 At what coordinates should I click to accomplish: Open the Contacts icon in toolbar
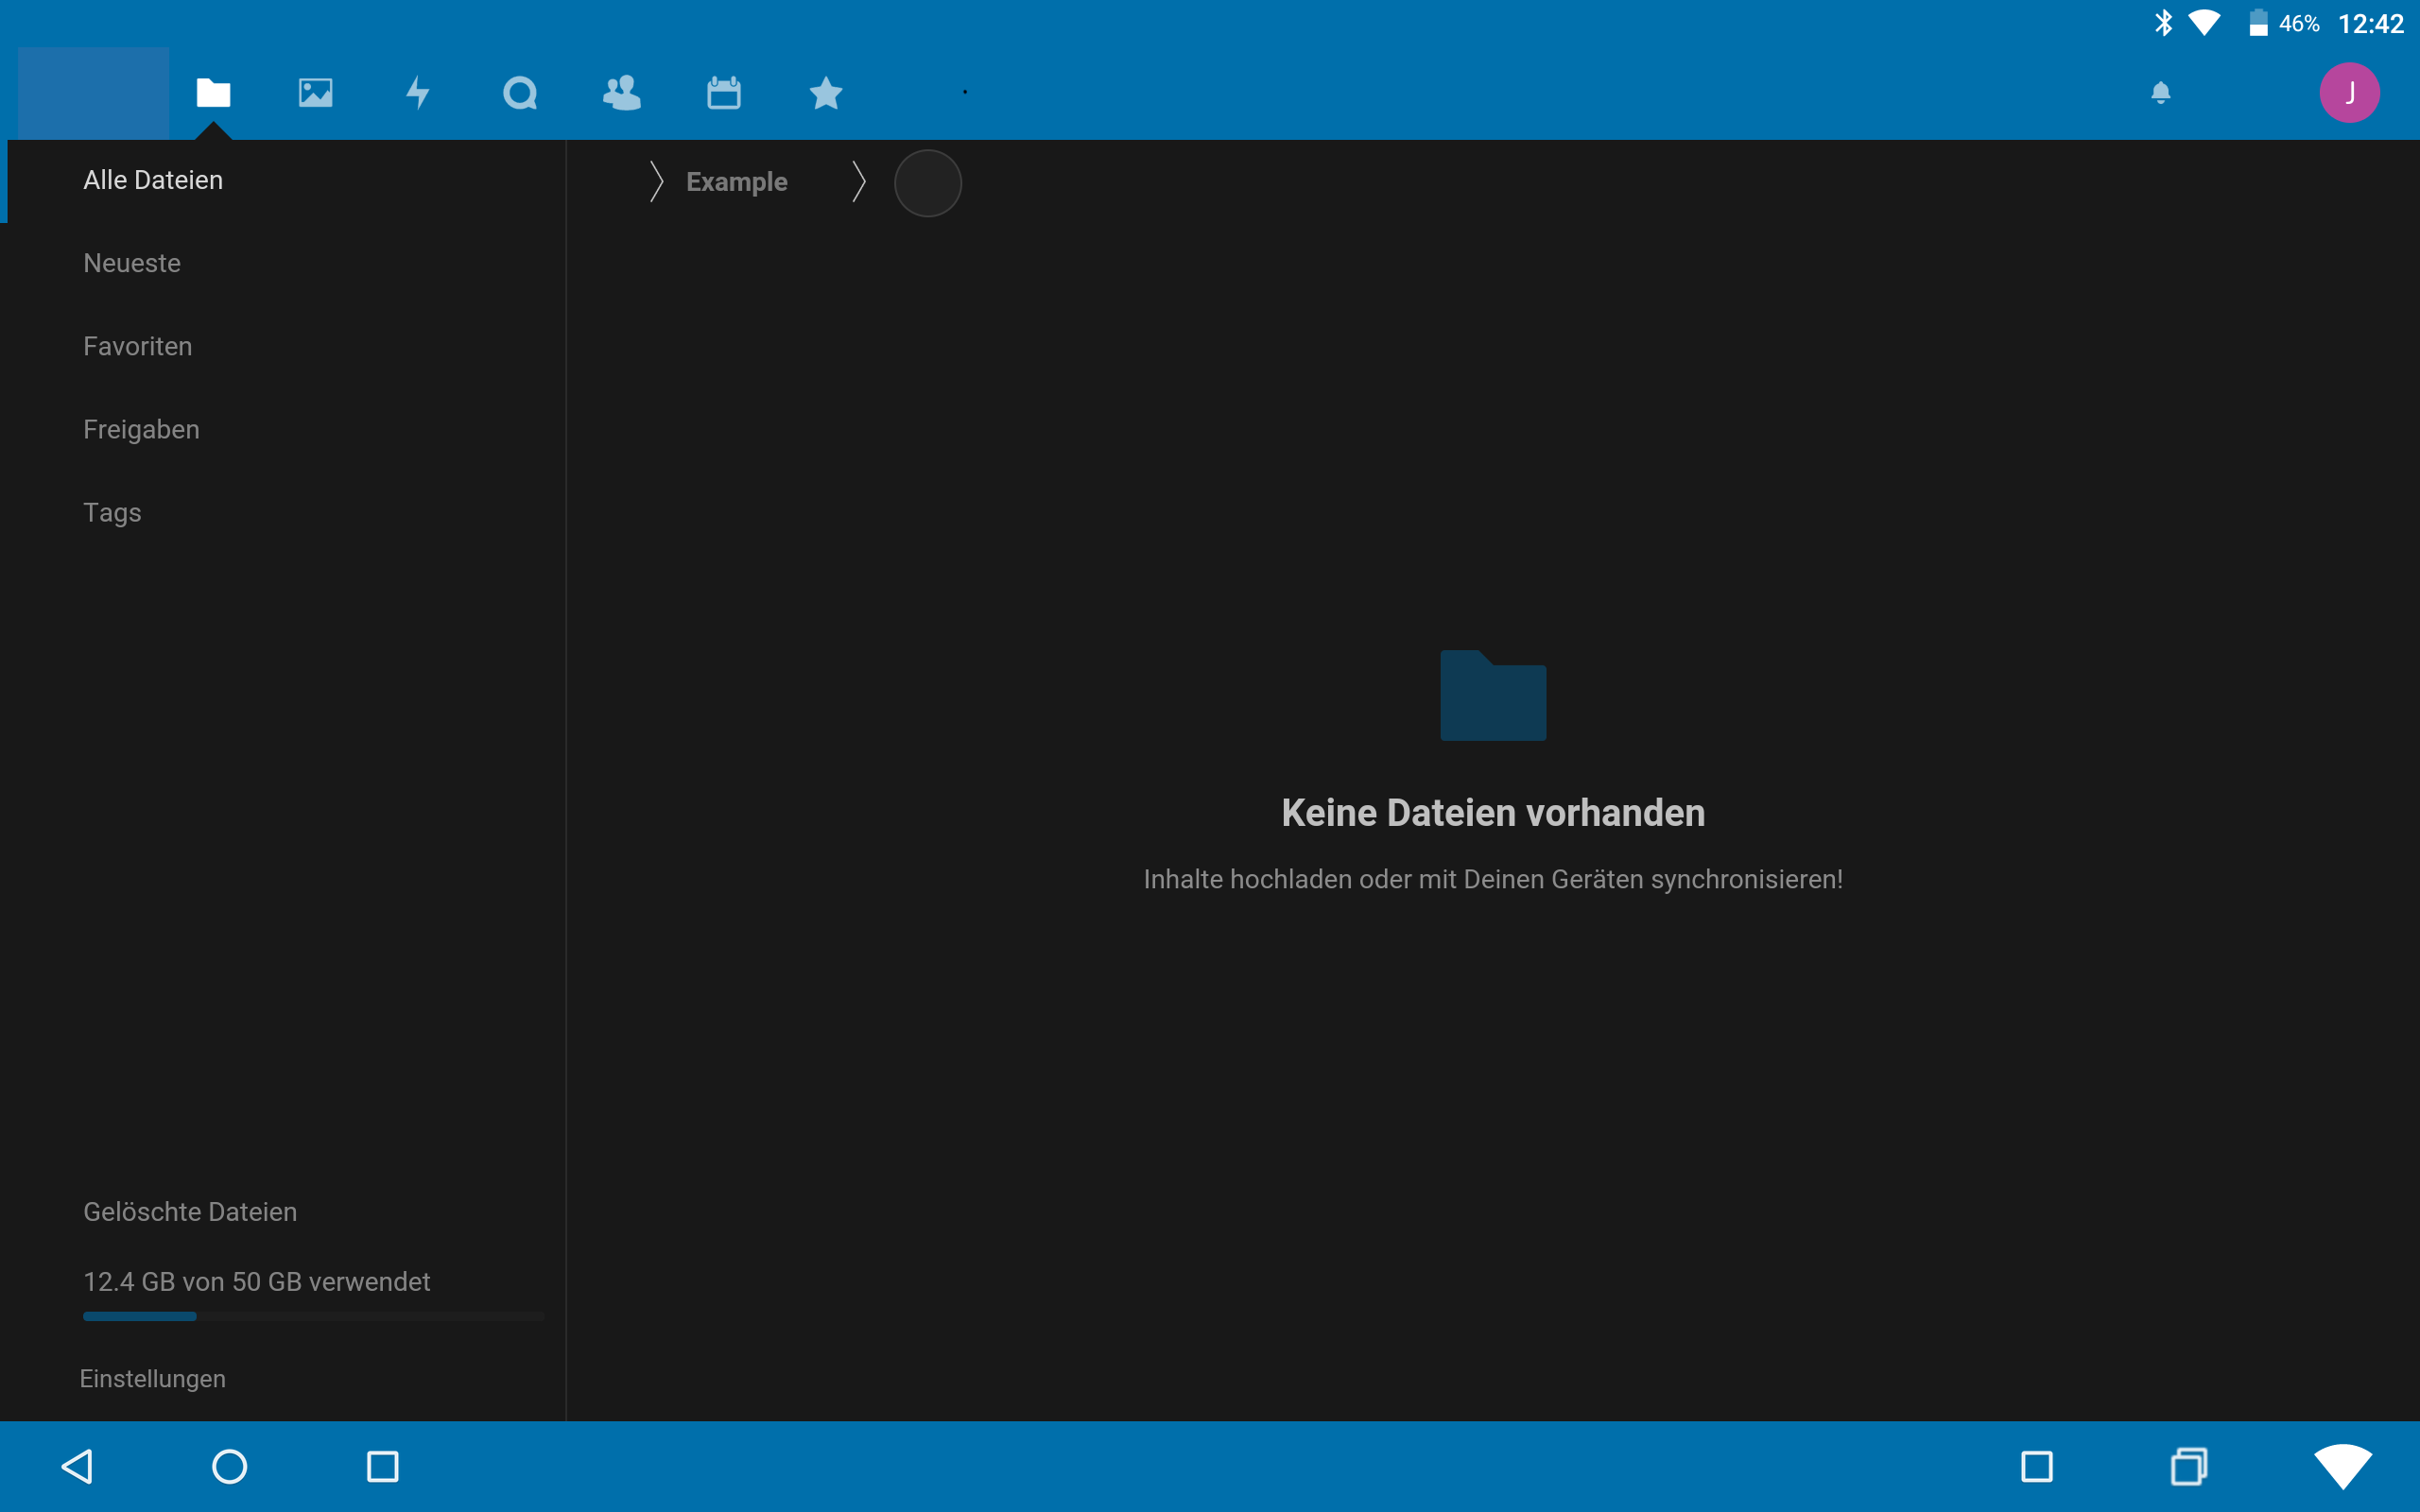click(x=621, y=92)
